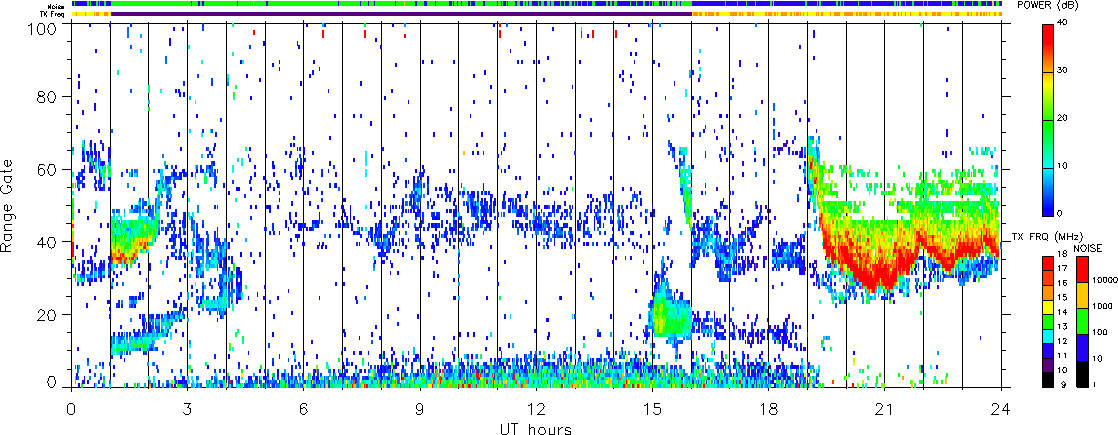The image size is (1118, 435).
Task: Click the "6" tick on UT hours axis
Action: pyautogui.click(x=304, y=409)
